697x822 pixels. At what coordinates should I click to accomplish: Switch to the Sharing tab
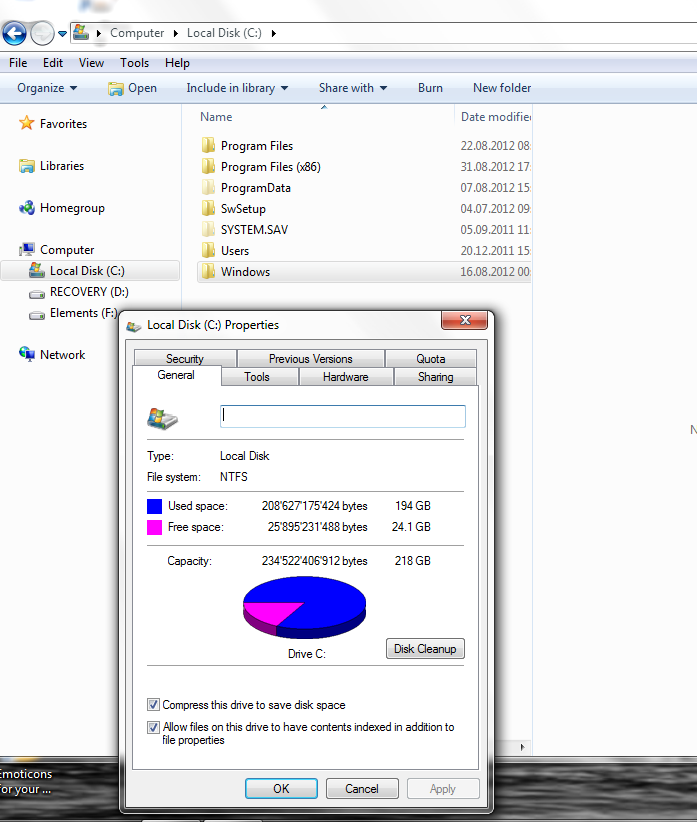click(435, 377)
